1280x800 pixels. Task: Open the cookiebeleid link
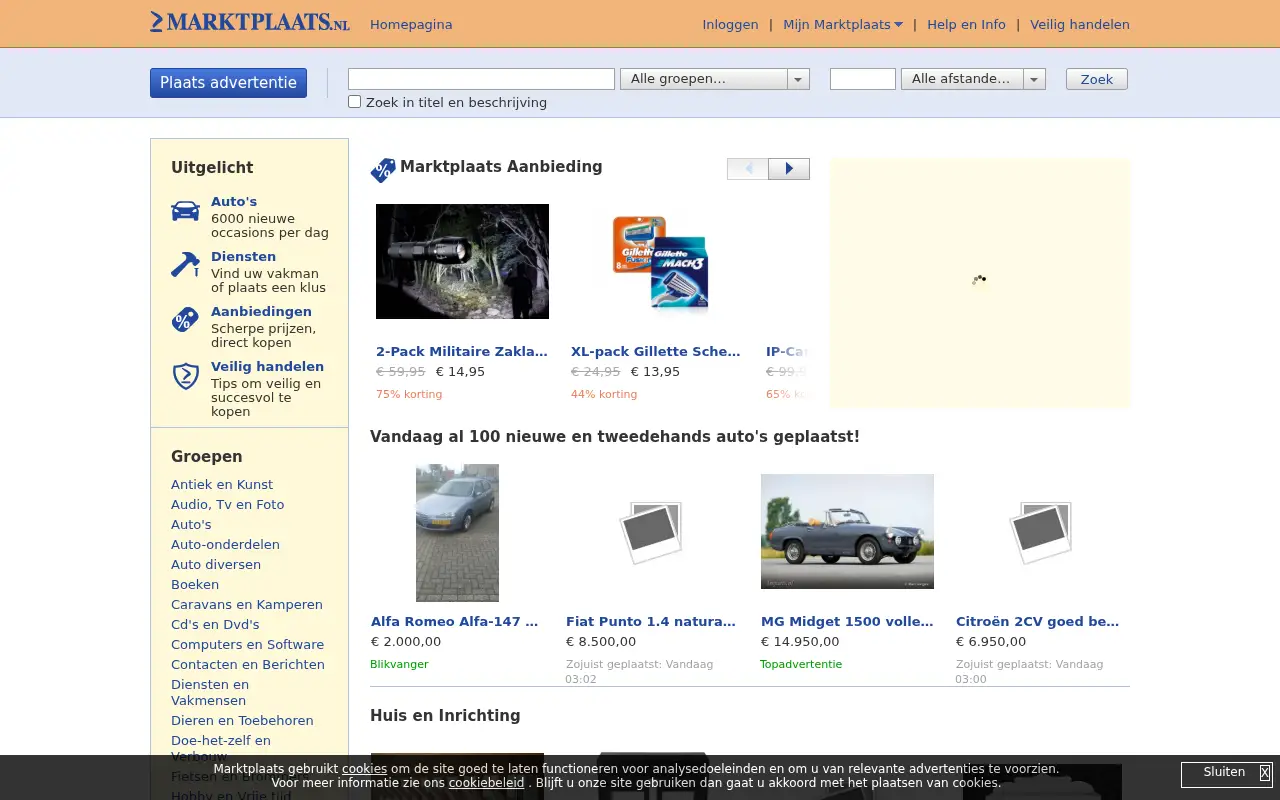pos(486,783)
